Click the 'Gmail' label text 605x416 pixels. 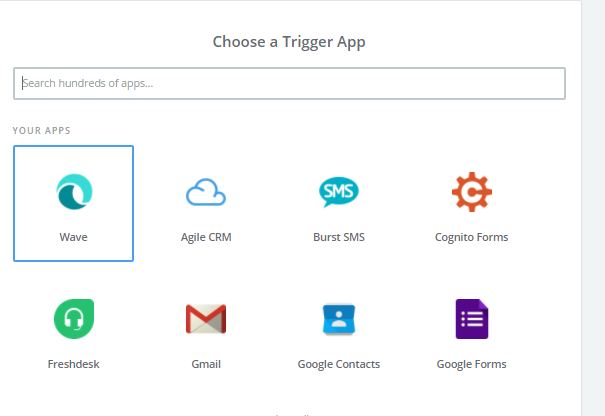[206, 364]
